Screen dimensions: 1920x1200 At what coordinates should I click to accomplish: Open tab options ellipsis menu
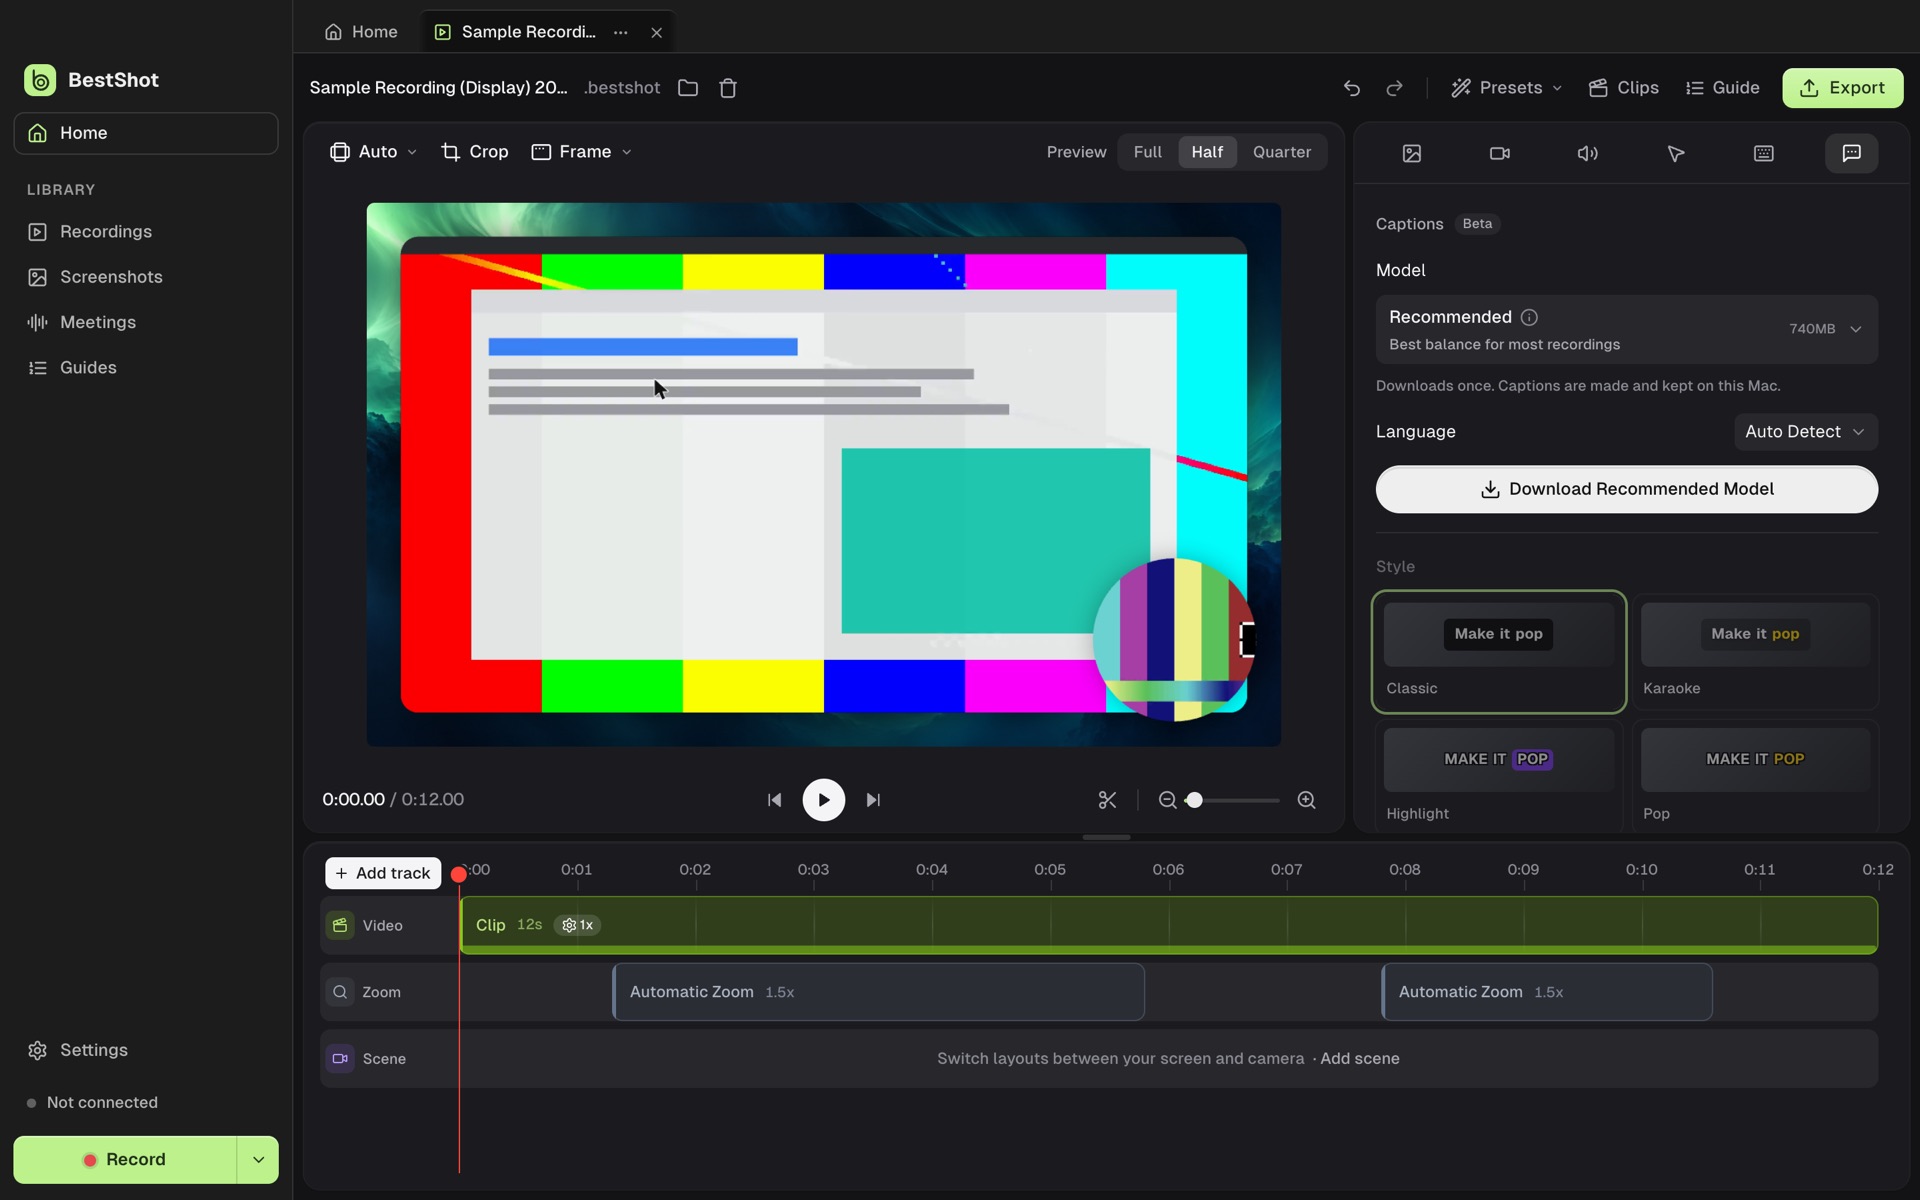(621, 32)
